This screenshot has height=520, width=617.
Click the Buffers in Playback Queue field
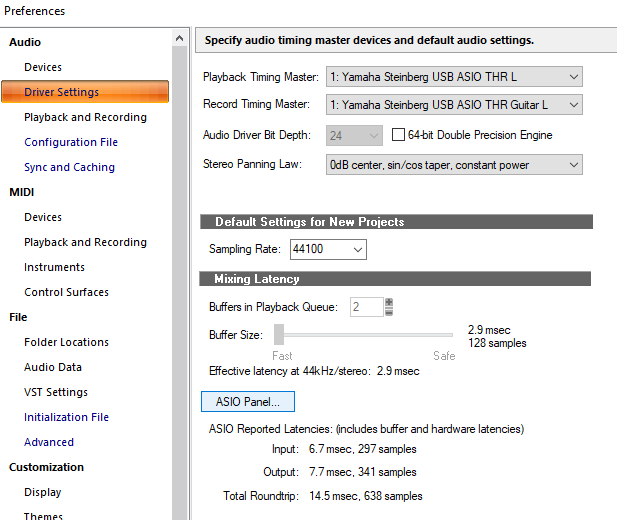pos(365,307)
